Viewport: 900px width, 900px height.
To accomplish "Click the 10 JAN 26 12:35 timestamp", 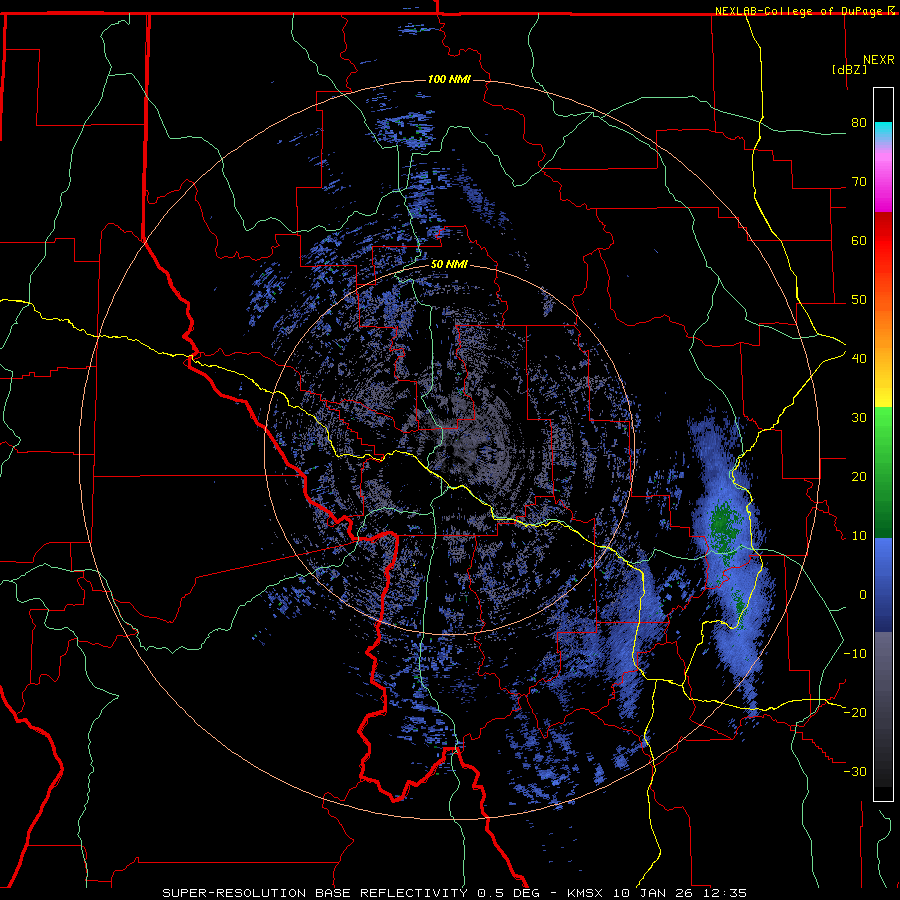I will click(680, 893).
